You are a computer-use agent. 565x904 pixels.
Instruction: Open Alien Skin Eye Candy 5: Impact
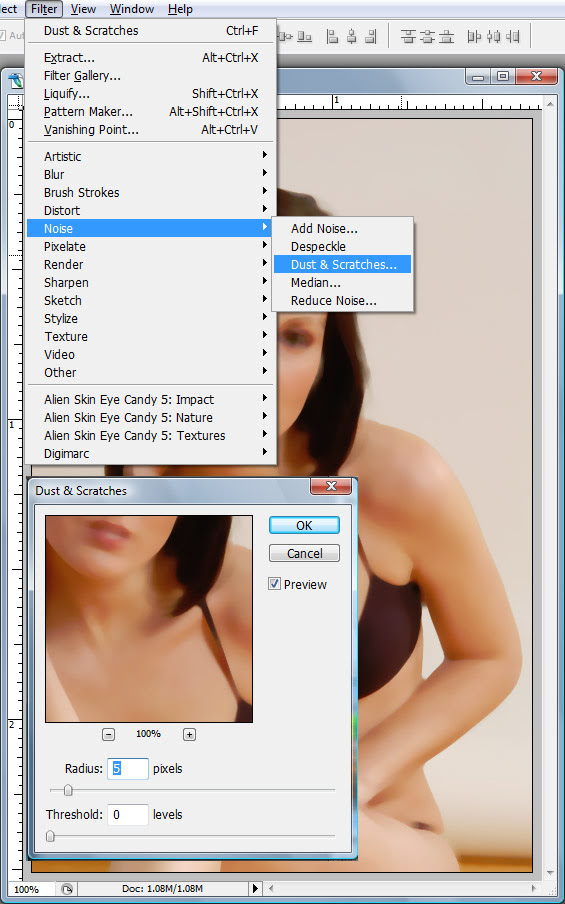coord(152,399)
